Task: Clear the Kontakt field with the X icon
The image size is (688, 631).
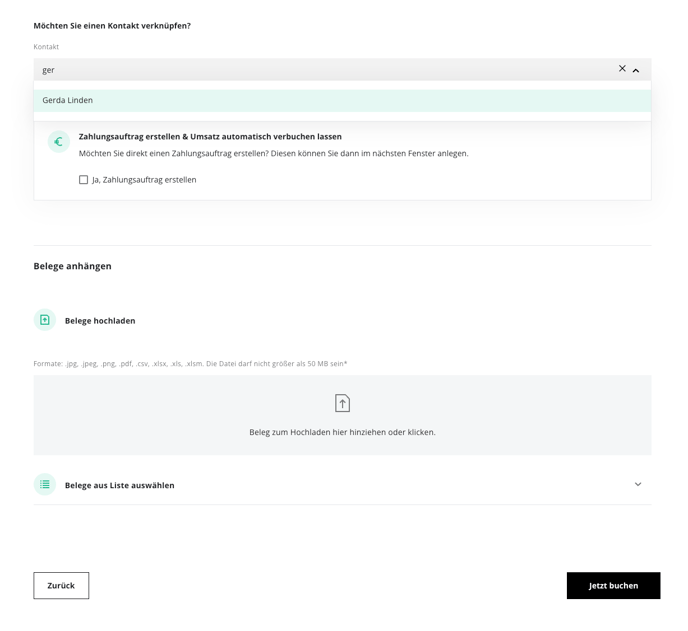Action: pyautogui.click(x=622, y=68)
